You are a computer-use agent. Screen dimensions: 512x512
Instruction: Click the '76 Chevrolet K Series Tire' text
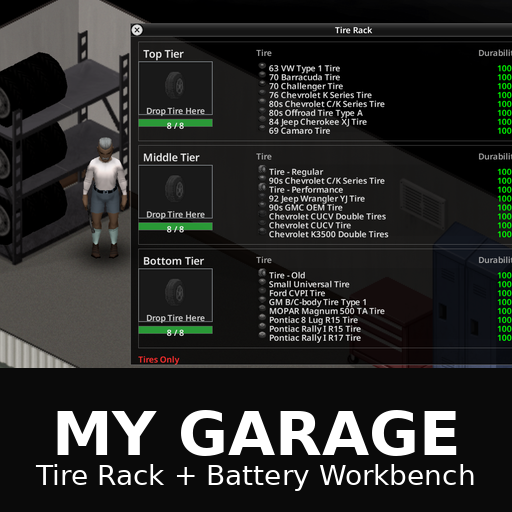pyautogui.click(x=320, y=95)
